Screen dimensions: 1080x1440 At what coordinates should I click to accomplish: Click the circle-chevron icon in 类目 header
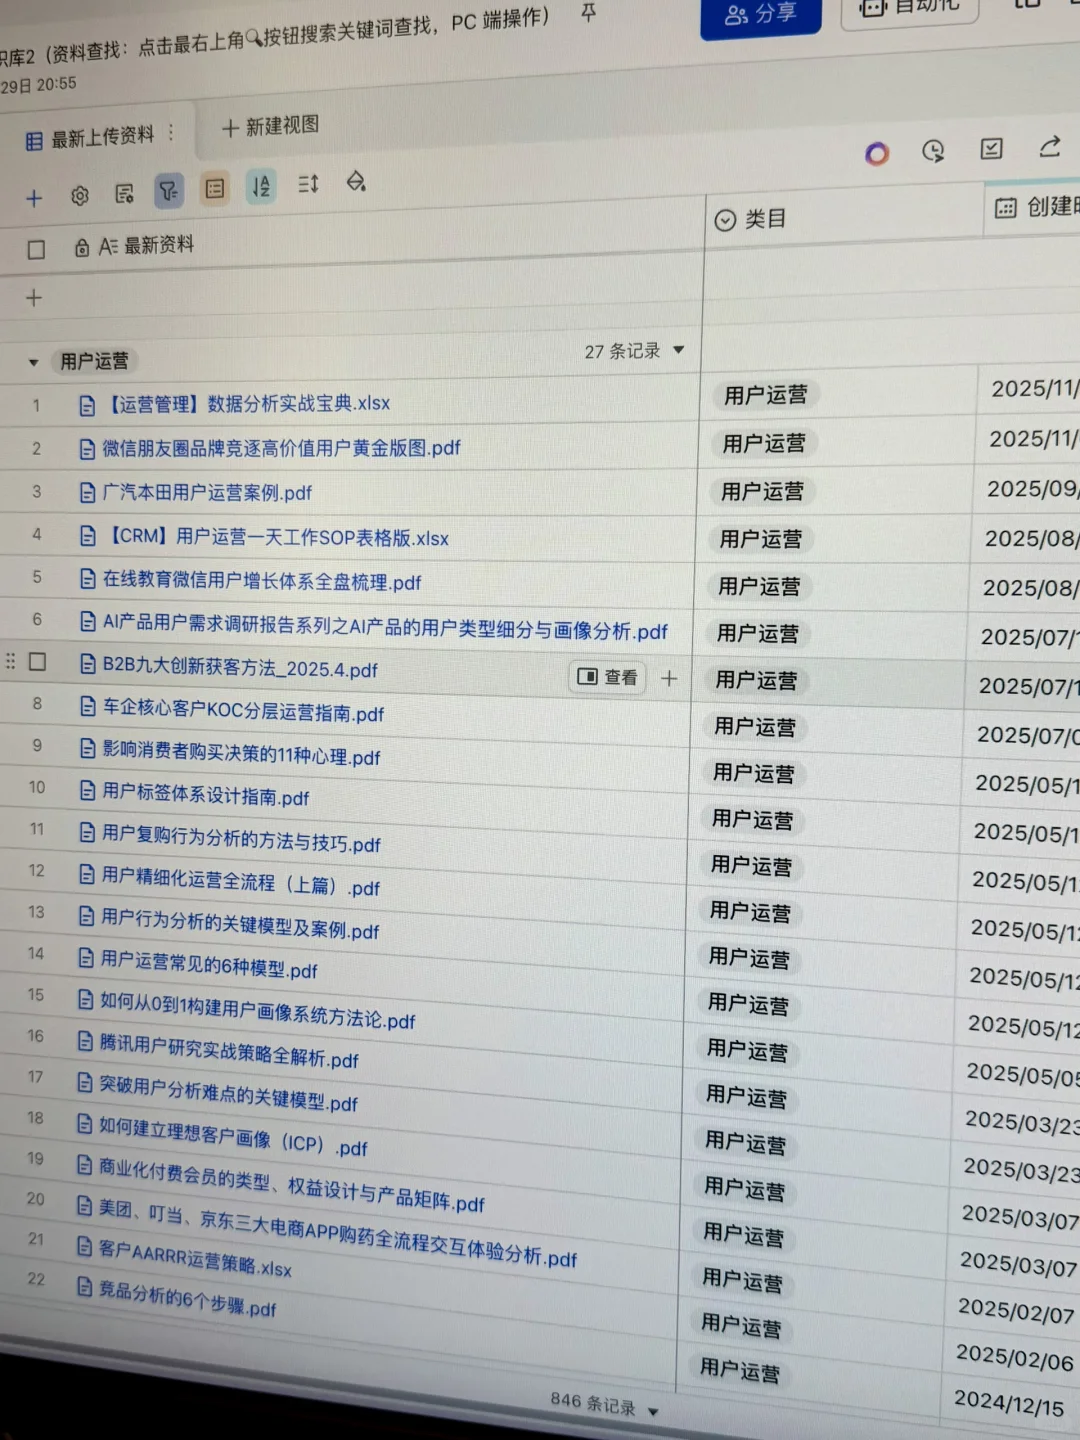tap(726, 220)
